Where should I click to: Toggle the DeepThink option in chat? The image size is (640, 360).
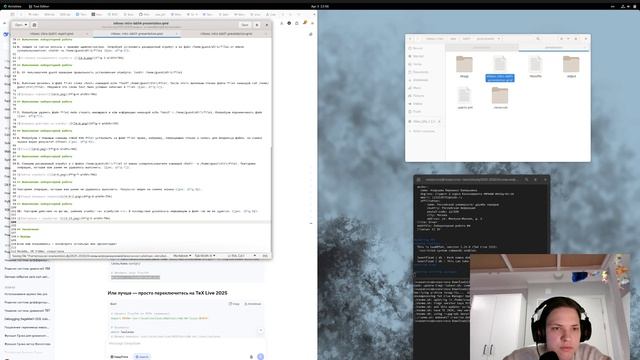click(x=120, y=357)
